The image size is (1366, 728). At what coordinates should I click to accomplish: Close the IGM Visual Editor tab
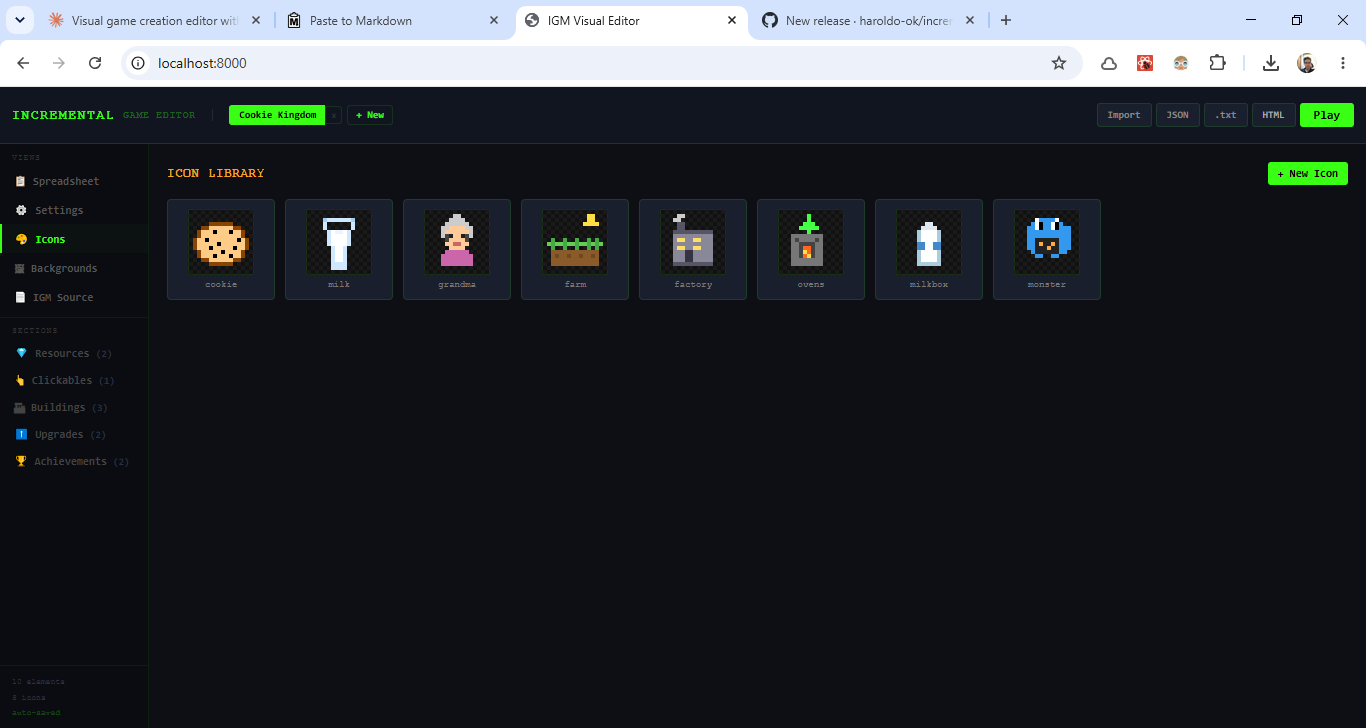point(732,20)
